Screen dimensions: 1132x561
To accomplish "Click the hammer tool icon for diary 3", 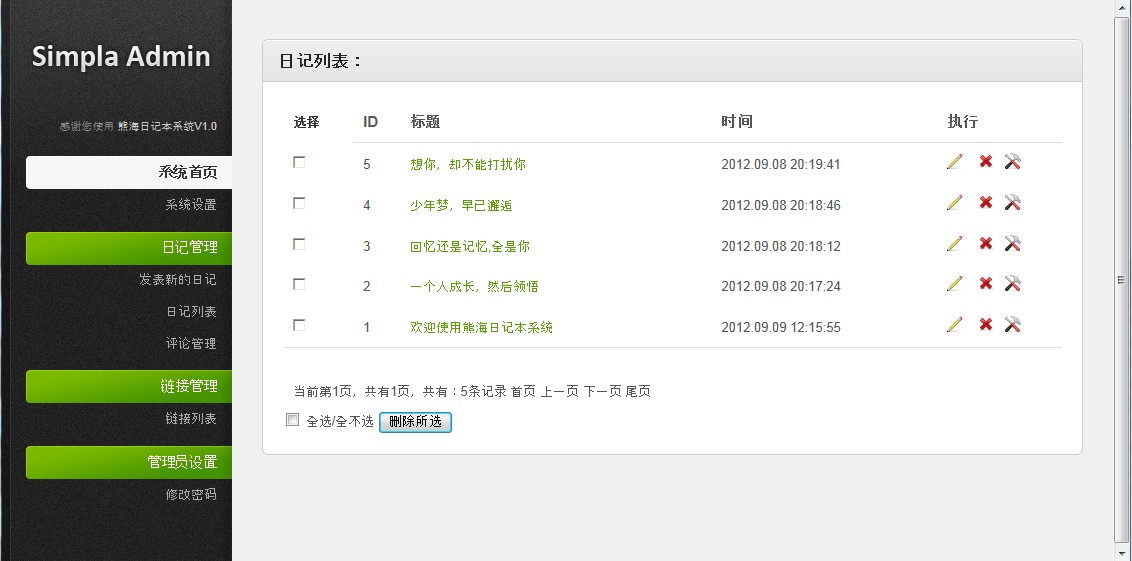I will 1012,244.
